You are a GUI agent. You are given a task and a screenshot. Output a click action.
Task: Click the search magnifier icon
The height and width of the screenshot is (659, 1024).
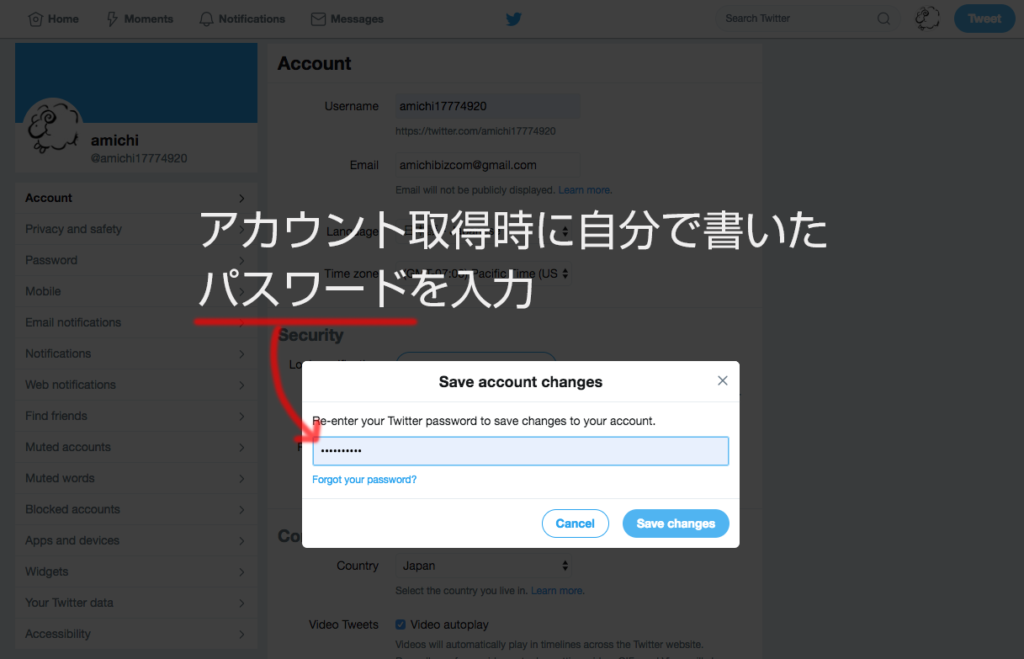tap(884, 19)
